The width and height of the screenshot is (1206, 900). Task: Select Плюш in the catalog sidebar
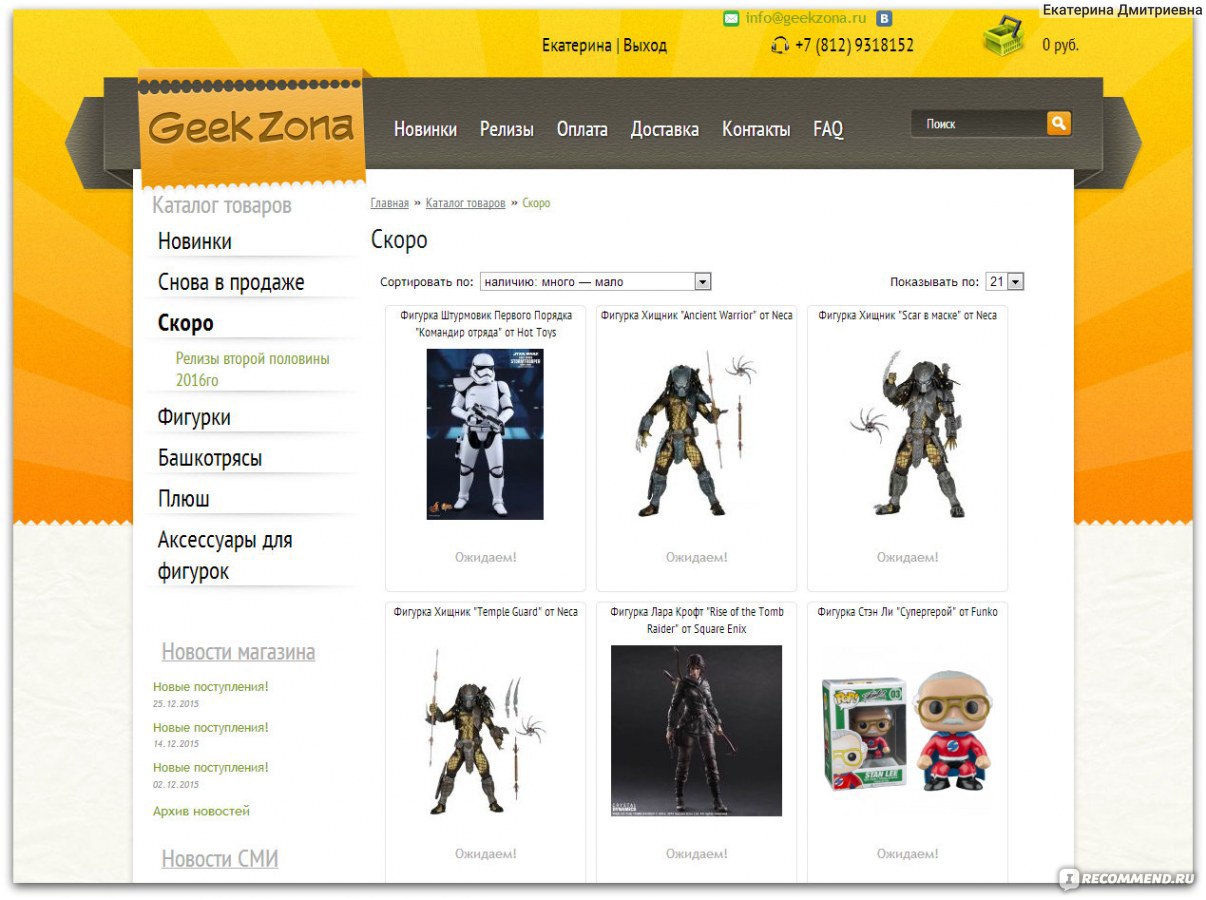(x=184, y=498)
